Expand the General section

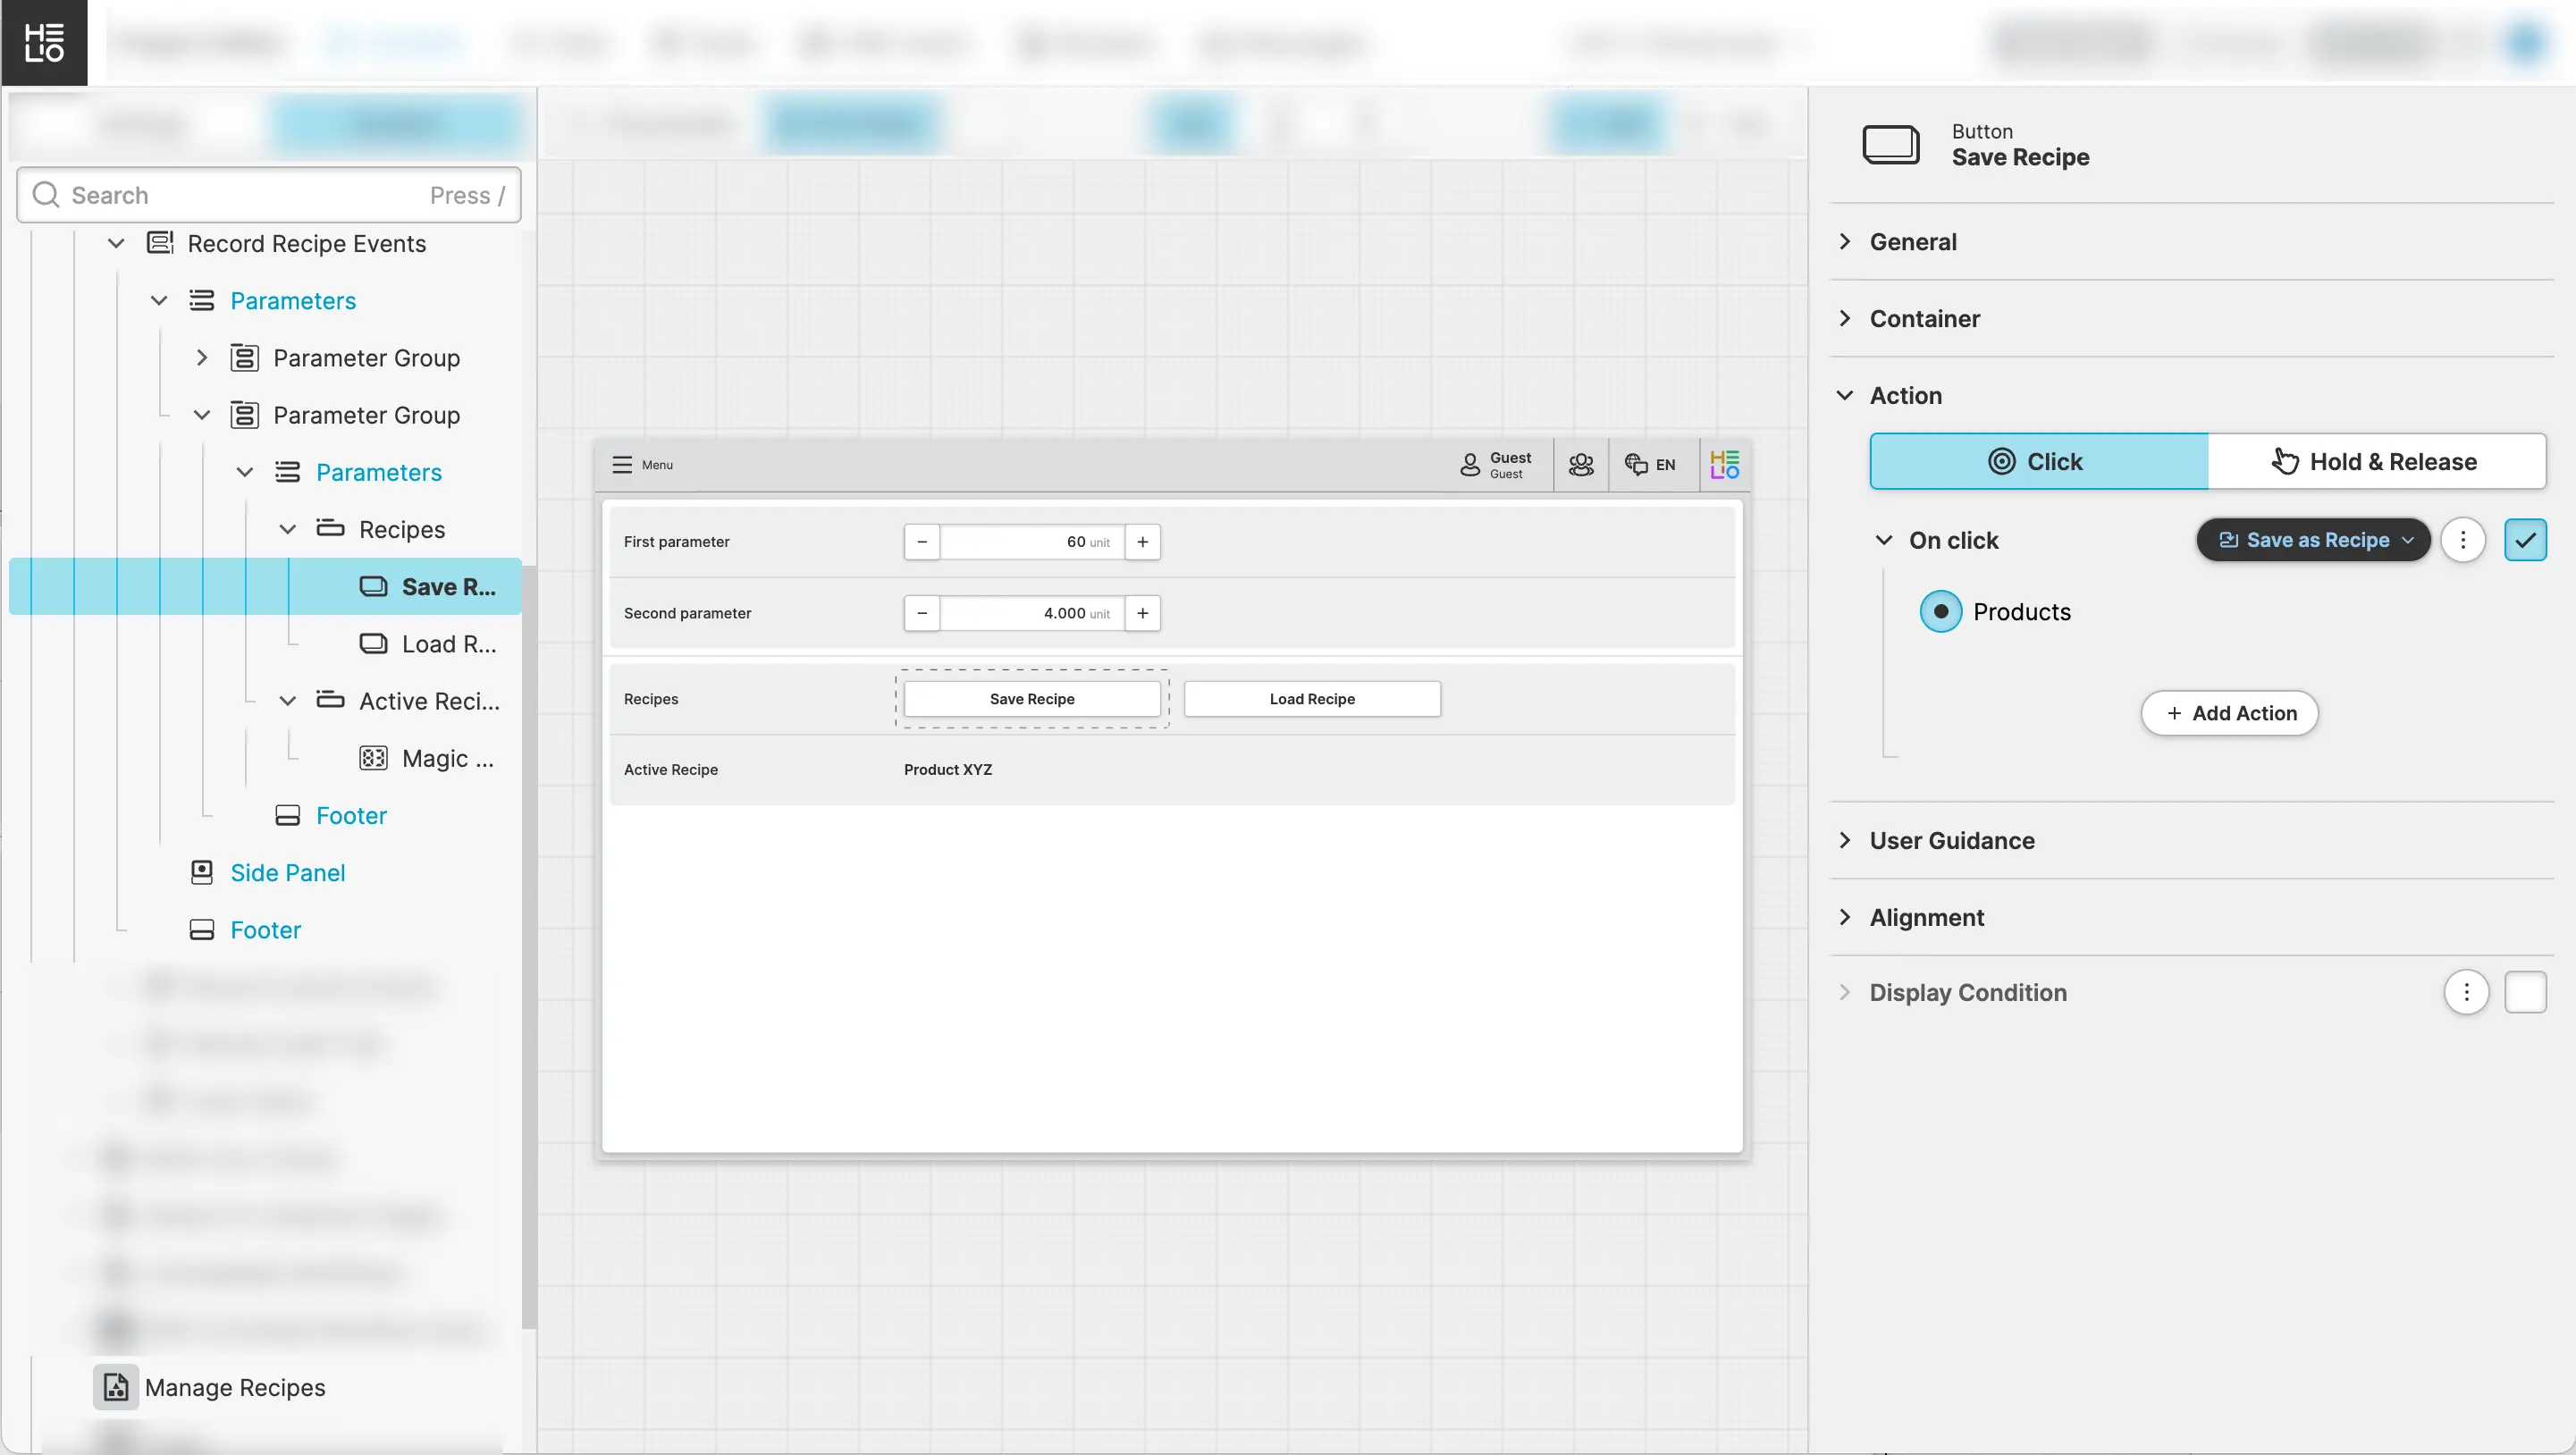(1913, 242)
